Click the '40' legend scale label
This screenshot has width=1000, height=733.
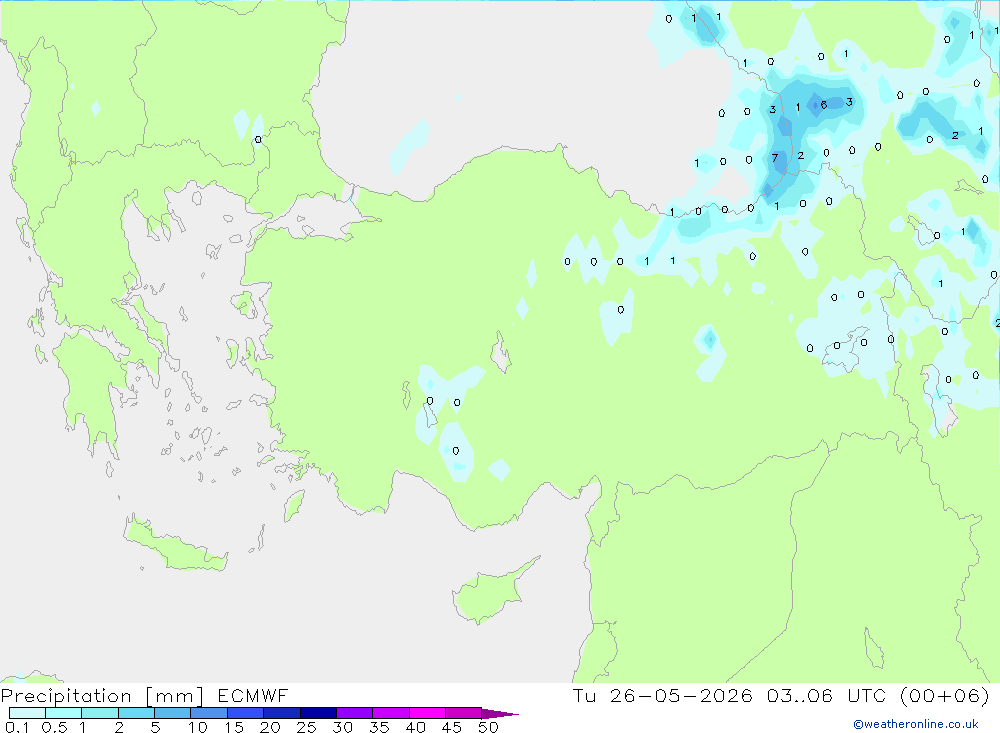tap(415, 727)
